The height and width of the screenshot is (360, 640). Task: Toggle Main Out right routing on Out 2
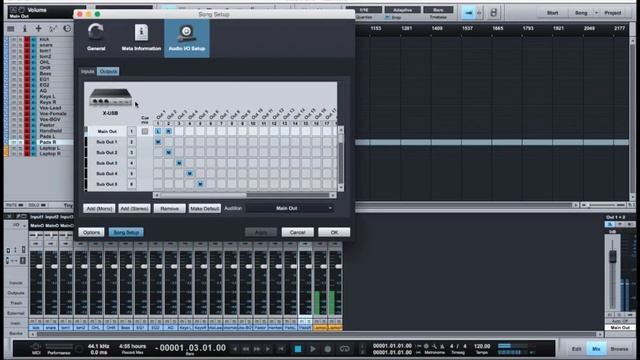pyautogui.click(x=169, y=131)
